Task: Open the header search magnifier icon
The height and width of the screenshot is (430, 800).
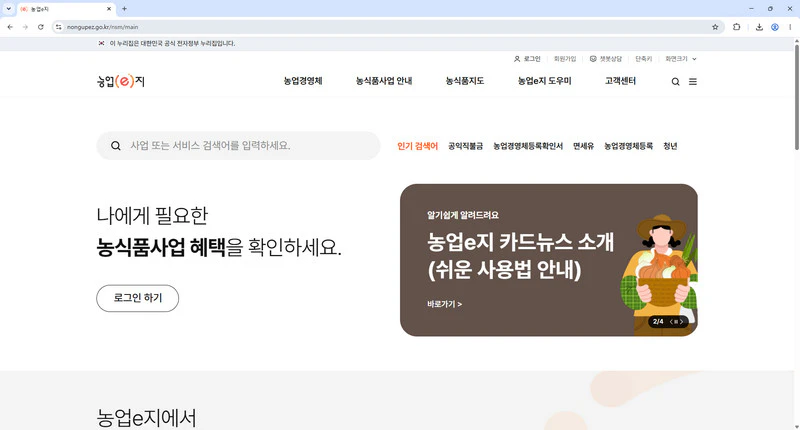Action: (x=675, y=82)
